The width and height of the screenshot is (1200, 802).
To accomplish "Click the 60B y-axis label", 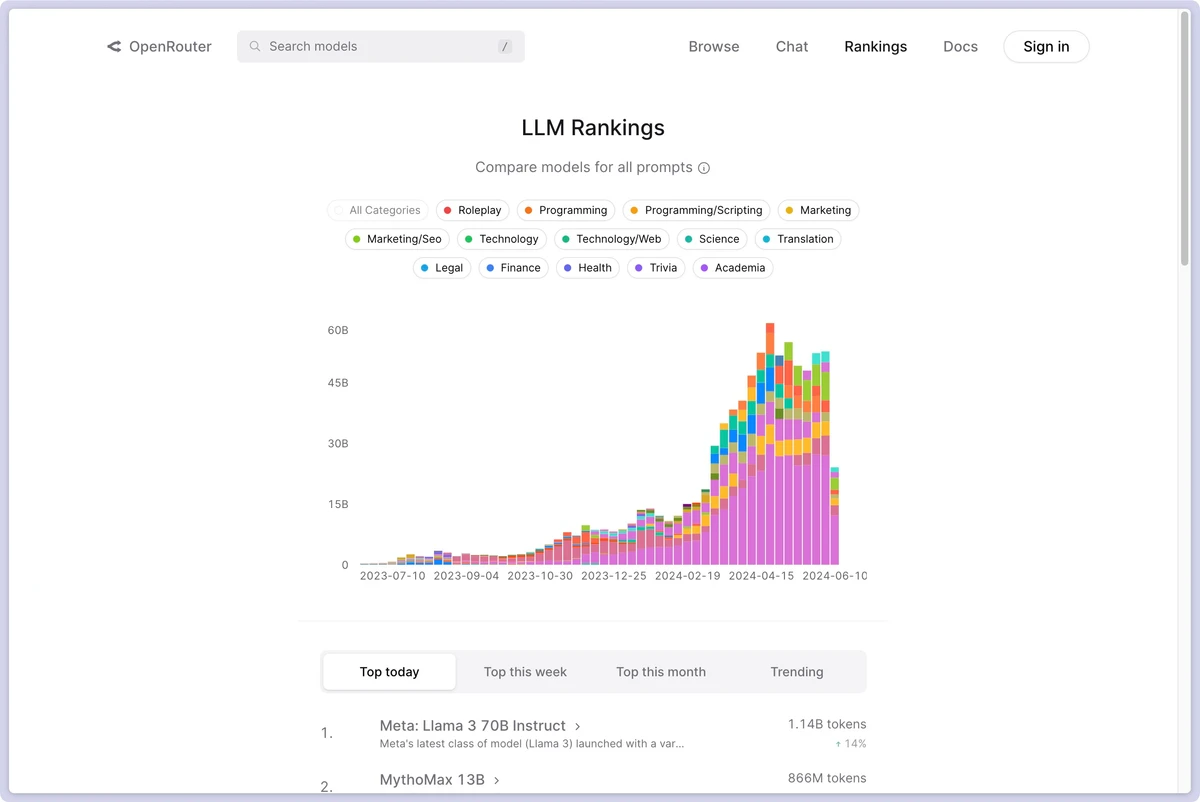I will point(338,330).
